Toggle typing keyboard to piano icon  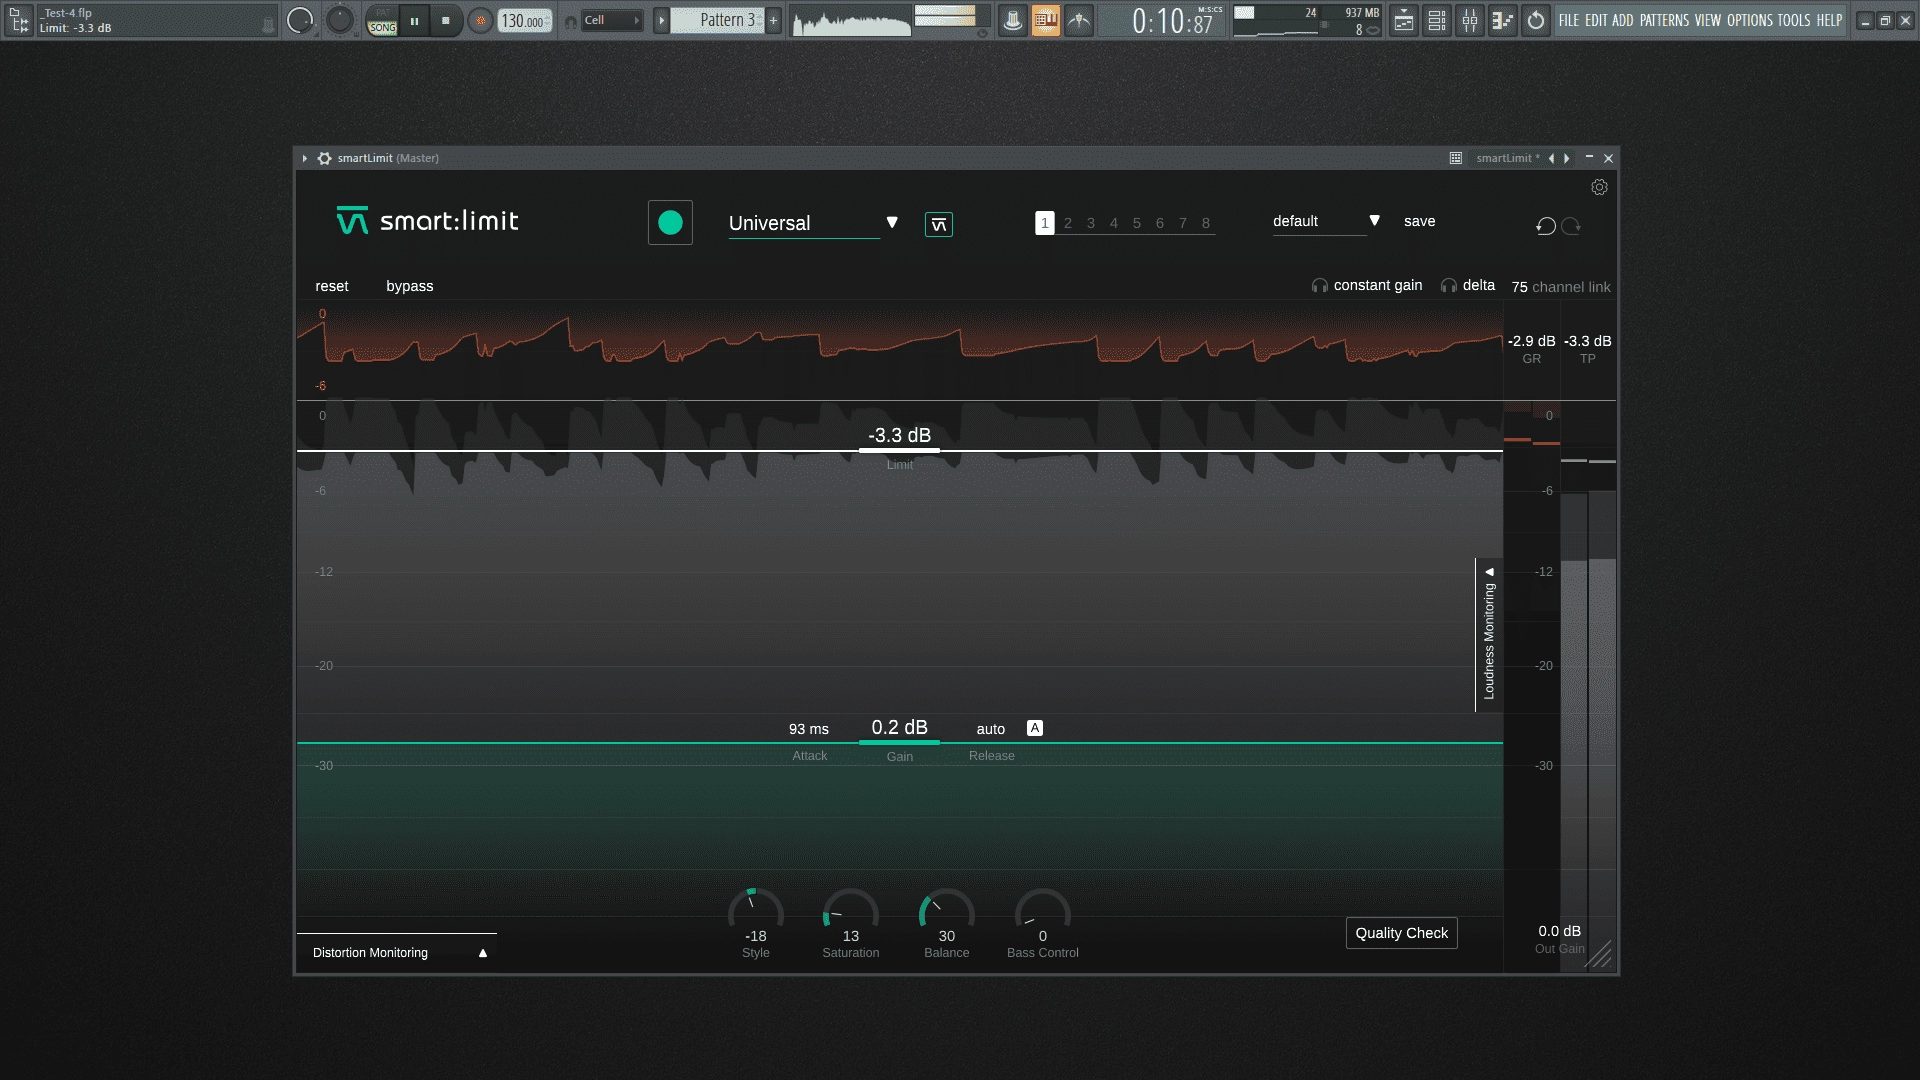tap(1045, 20)
